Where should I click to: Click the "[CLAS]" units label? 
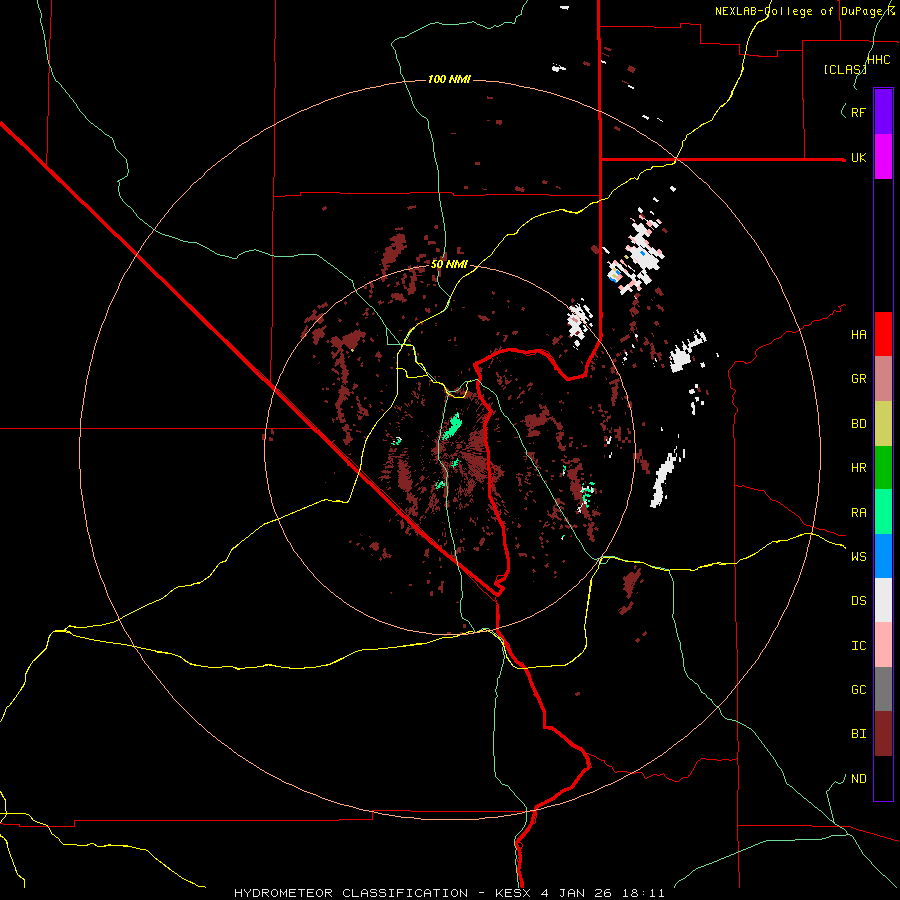click(x=845, y=69)
